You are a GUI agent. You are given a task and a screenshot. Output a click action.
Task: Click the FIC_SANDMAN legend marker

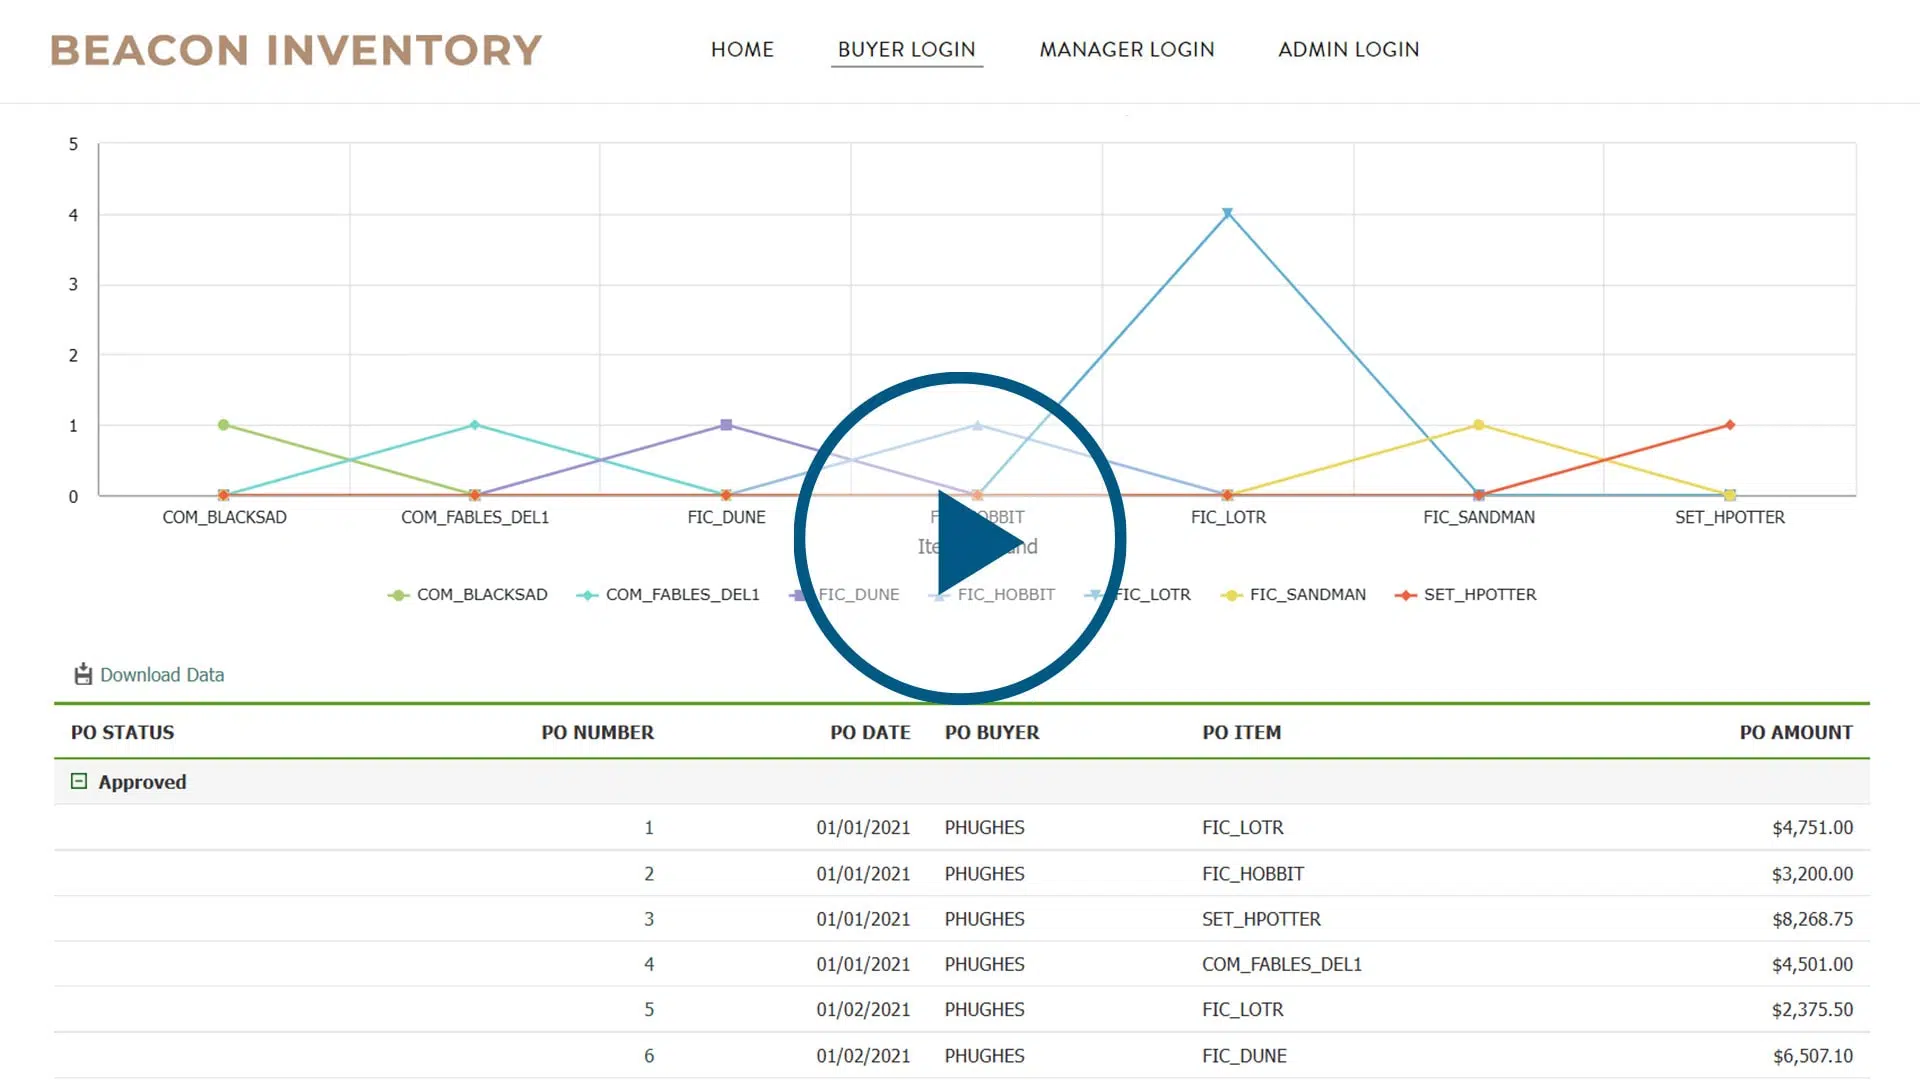[x=1233, y=594]
